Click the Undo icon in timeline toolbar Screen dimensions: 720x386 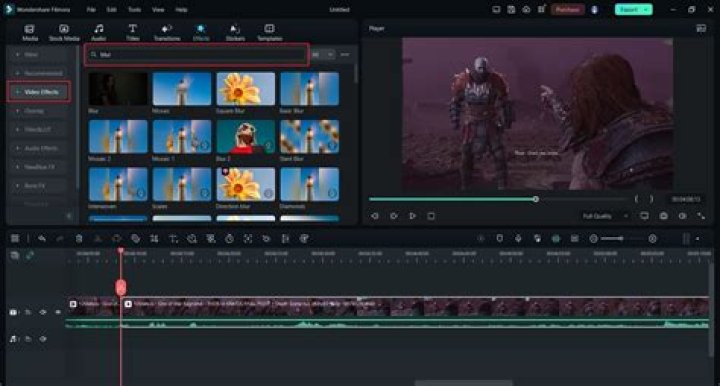pyautogui.click(x=42, y=238)
